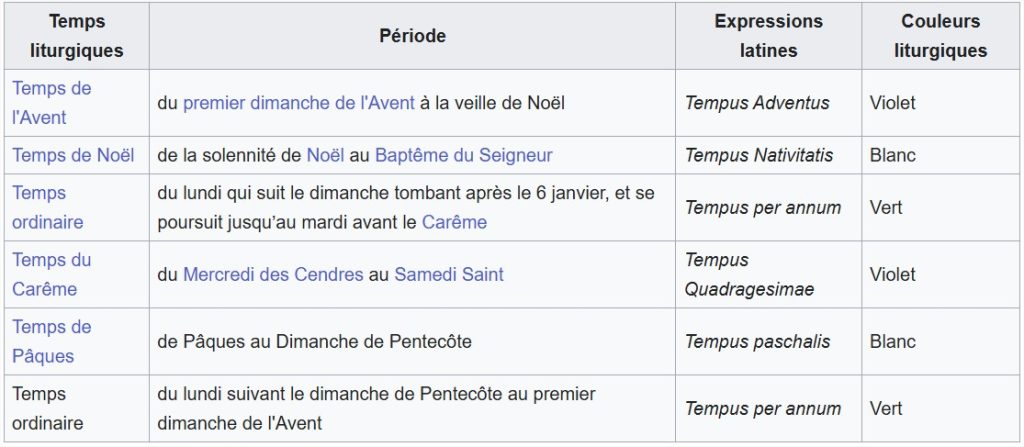Viewport: 1024px width, 447px height.
Task: Click the non-linked Temps ordinaire cell in last row
Action: point(77,408)
